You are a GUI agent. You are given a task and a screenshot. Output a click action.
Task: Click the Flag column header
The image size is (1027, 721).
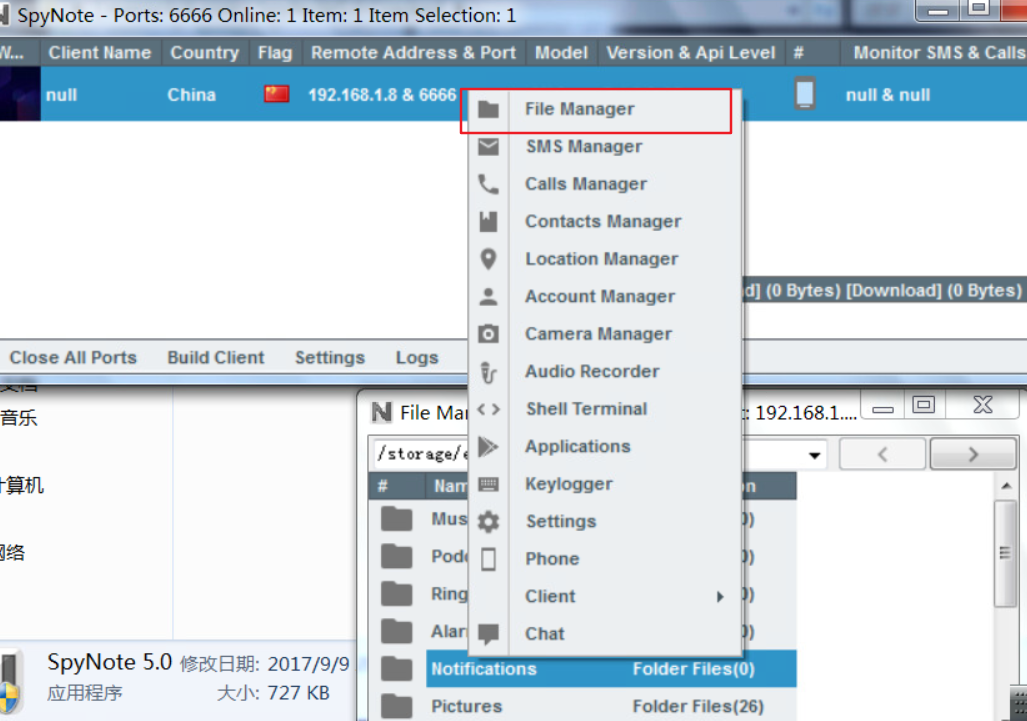point(275,52)
